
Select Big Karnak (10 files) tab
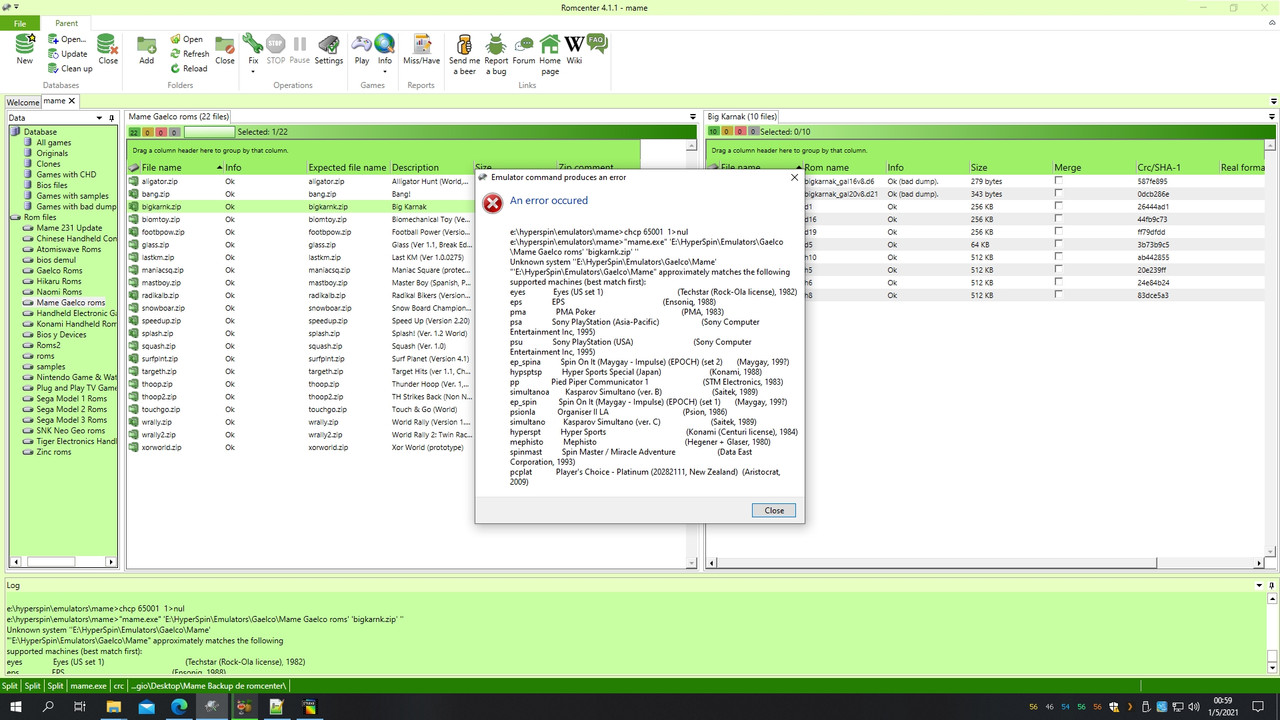742,117
